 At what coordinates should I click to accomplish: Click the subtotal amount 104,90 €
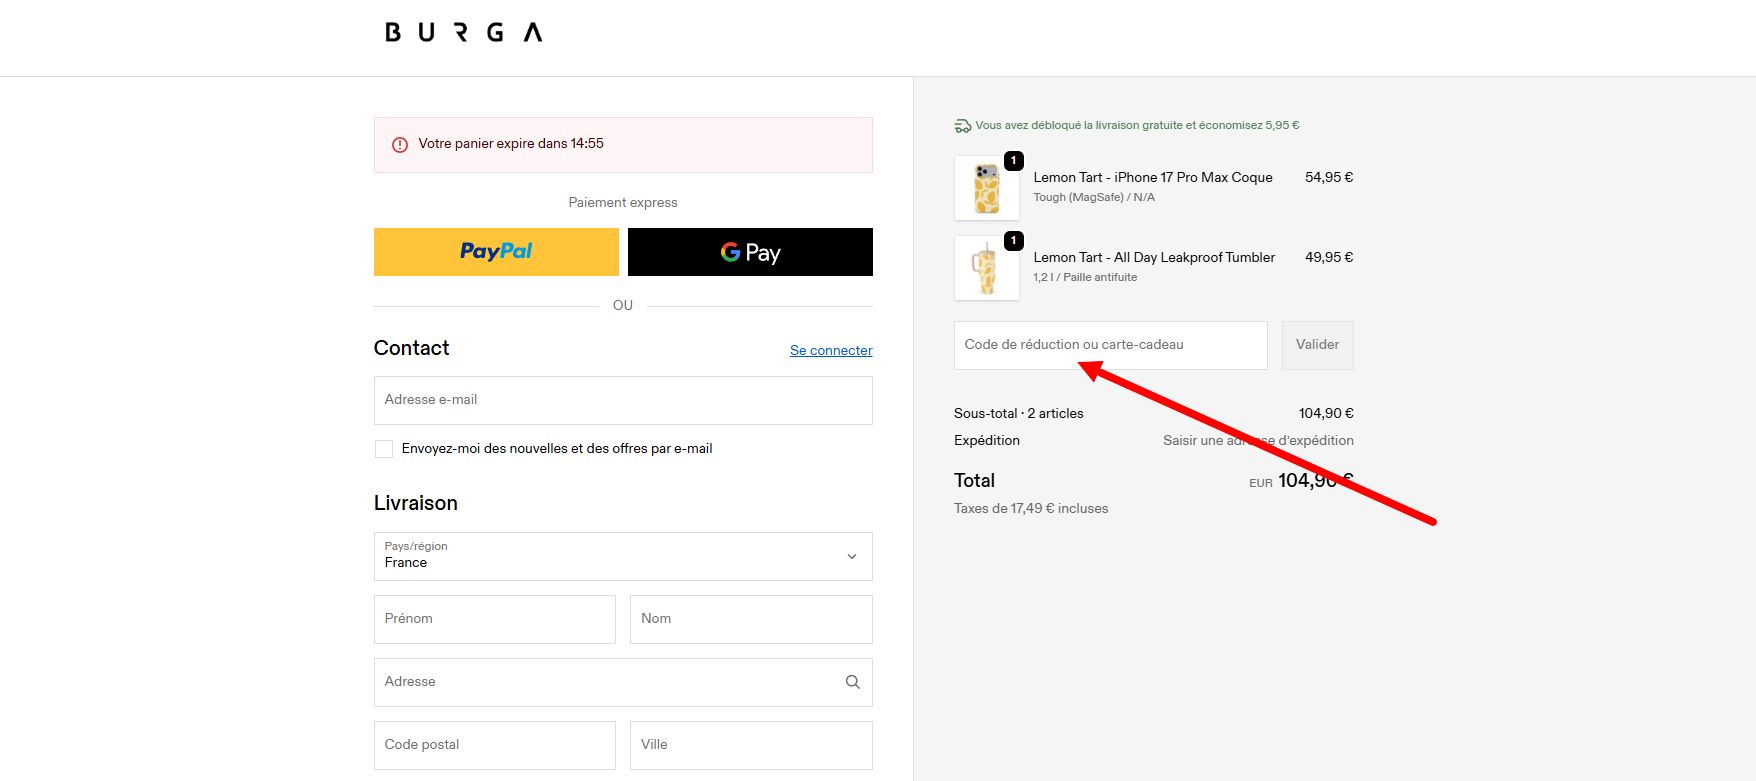1326,413
